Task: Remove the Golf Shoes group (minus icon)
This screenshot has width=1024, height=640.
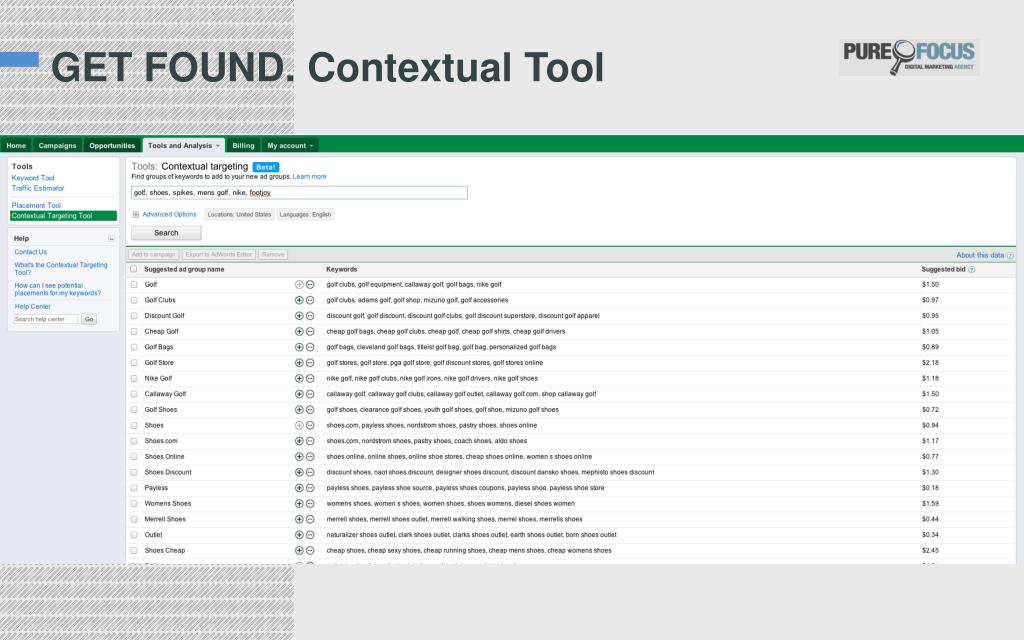Action: (x=310, y=410)
